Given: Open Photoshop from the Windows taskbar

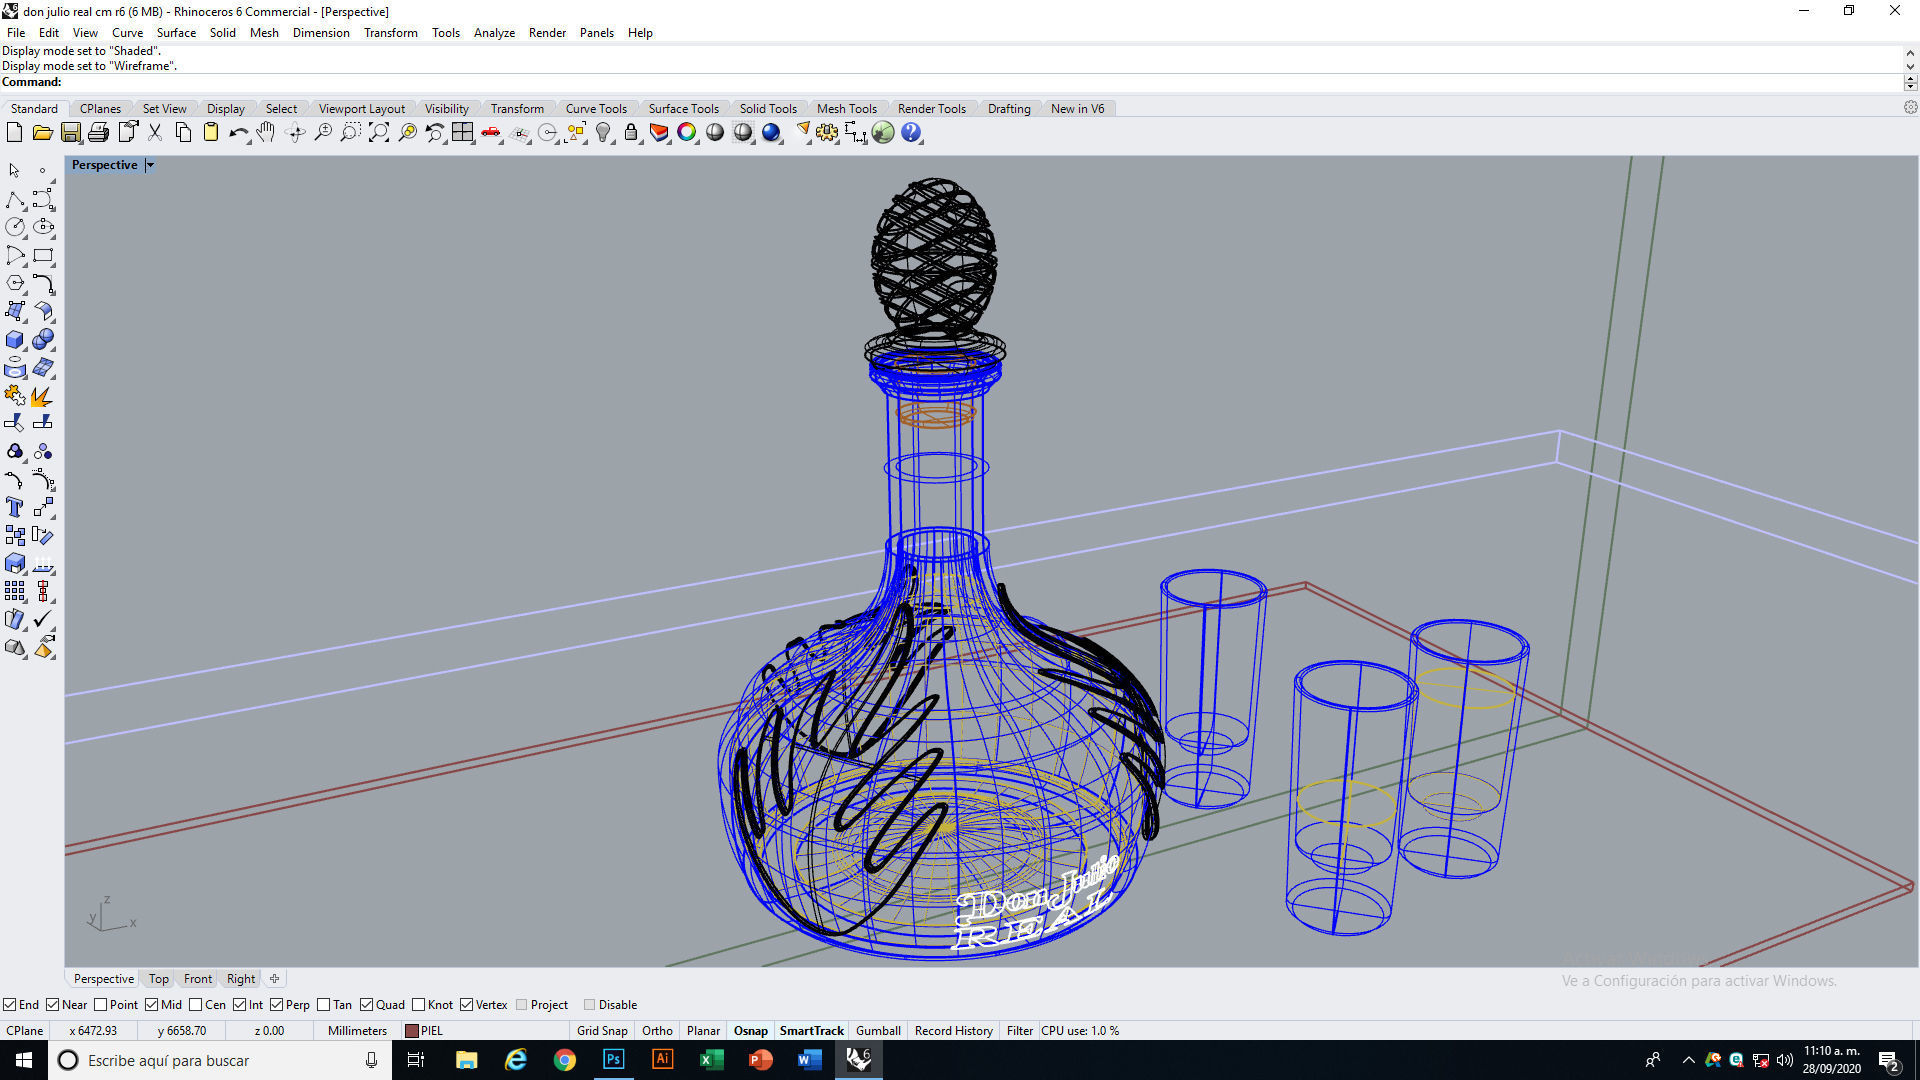Looking at the screenshot, I should (613, 1060).
